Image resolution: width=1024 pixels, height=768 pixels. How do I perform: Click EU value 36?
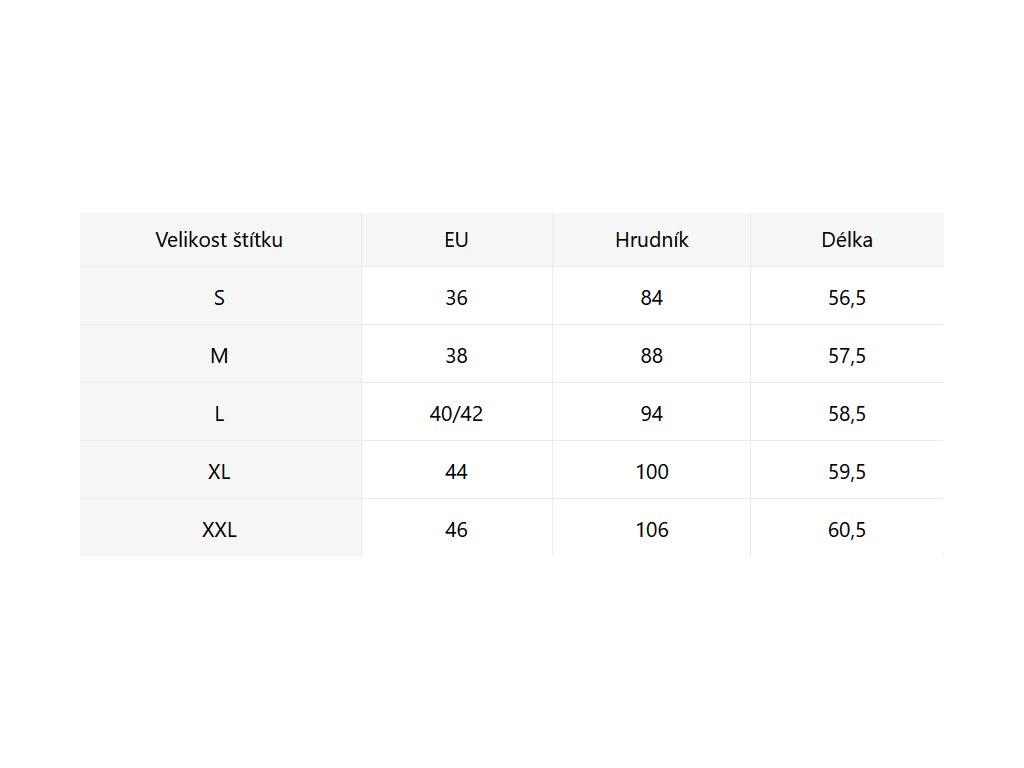point(456,298)
